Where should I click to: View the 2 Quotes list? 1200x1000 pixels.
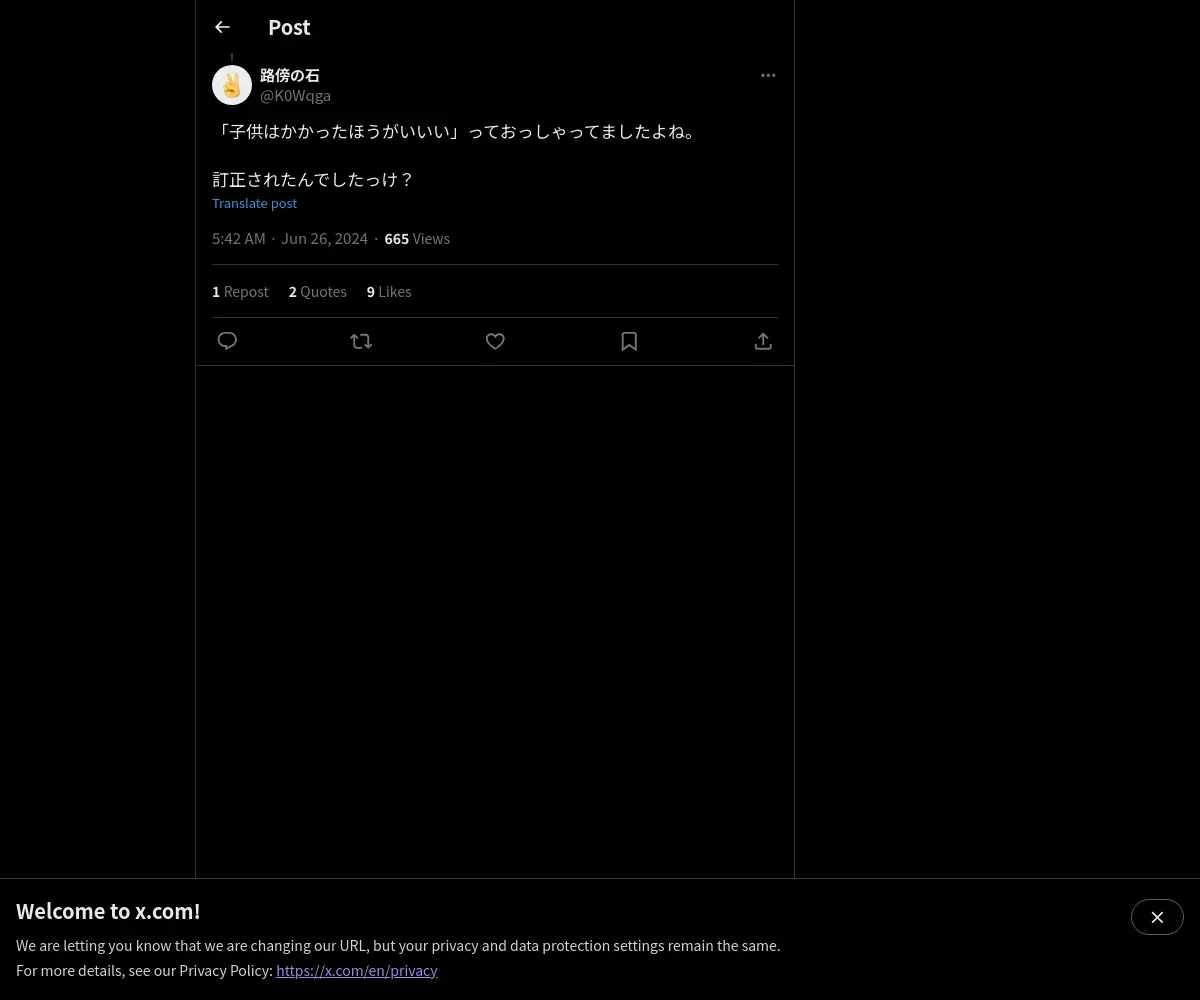point(318,291)
